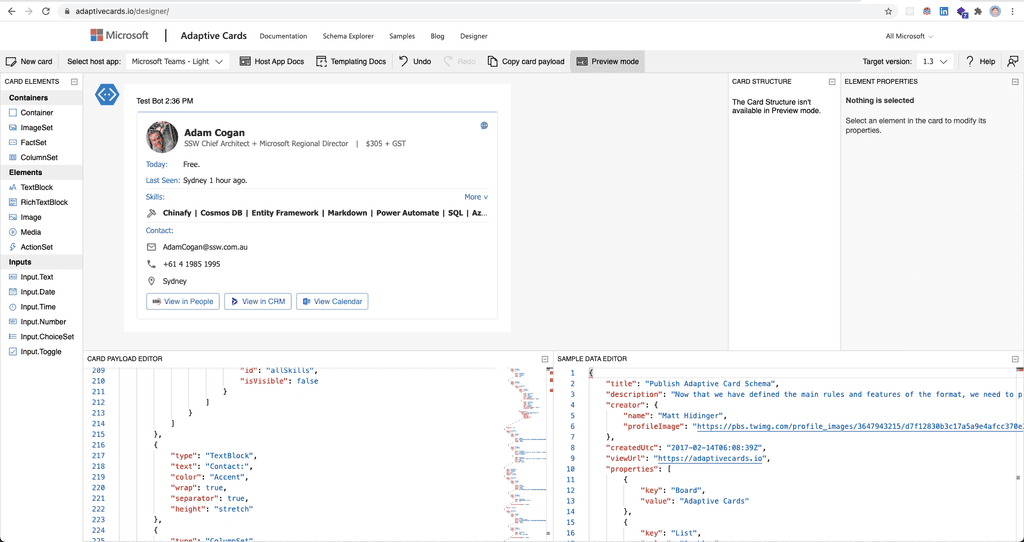This screenshot has width=1024, height=542.
Task: Open the Select host app dropdown
Action: pyautogui.click(x=178, y=61)
